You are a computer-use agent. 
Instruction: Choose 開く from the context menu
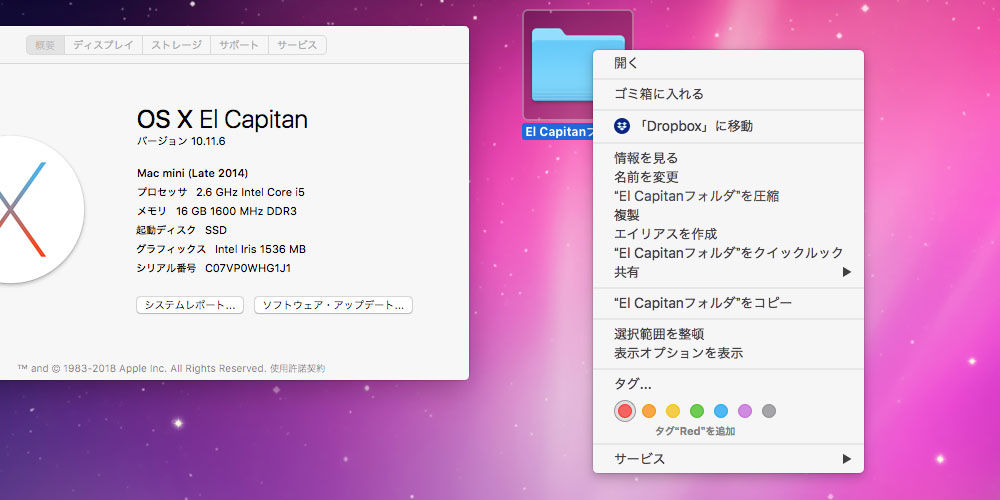pyautogui.click(x=728, y=63)
